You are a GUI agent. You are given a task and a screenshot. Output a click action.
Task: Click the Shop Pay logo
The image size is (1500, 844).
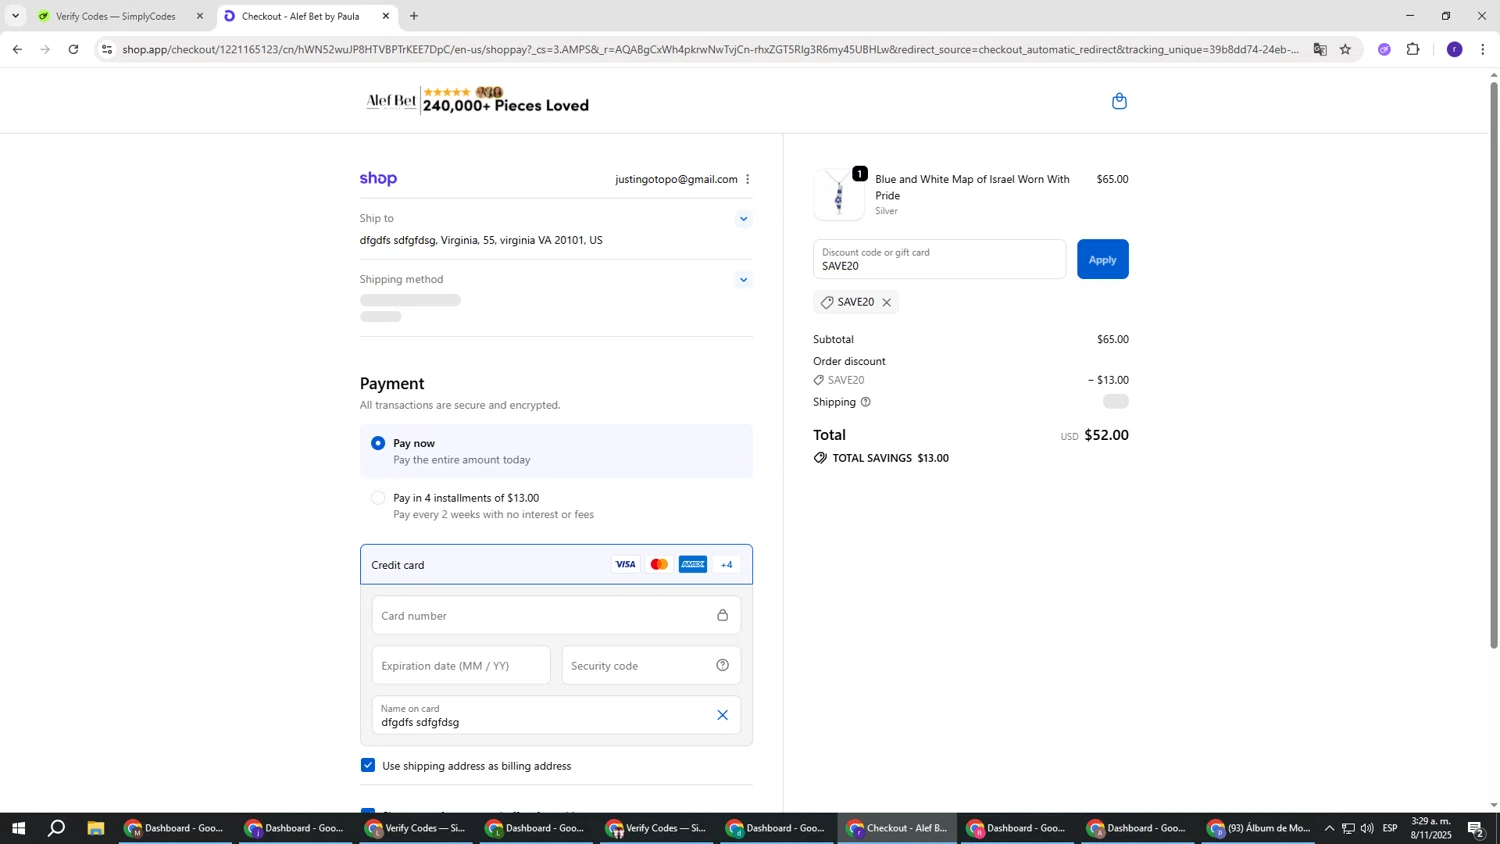378,179
